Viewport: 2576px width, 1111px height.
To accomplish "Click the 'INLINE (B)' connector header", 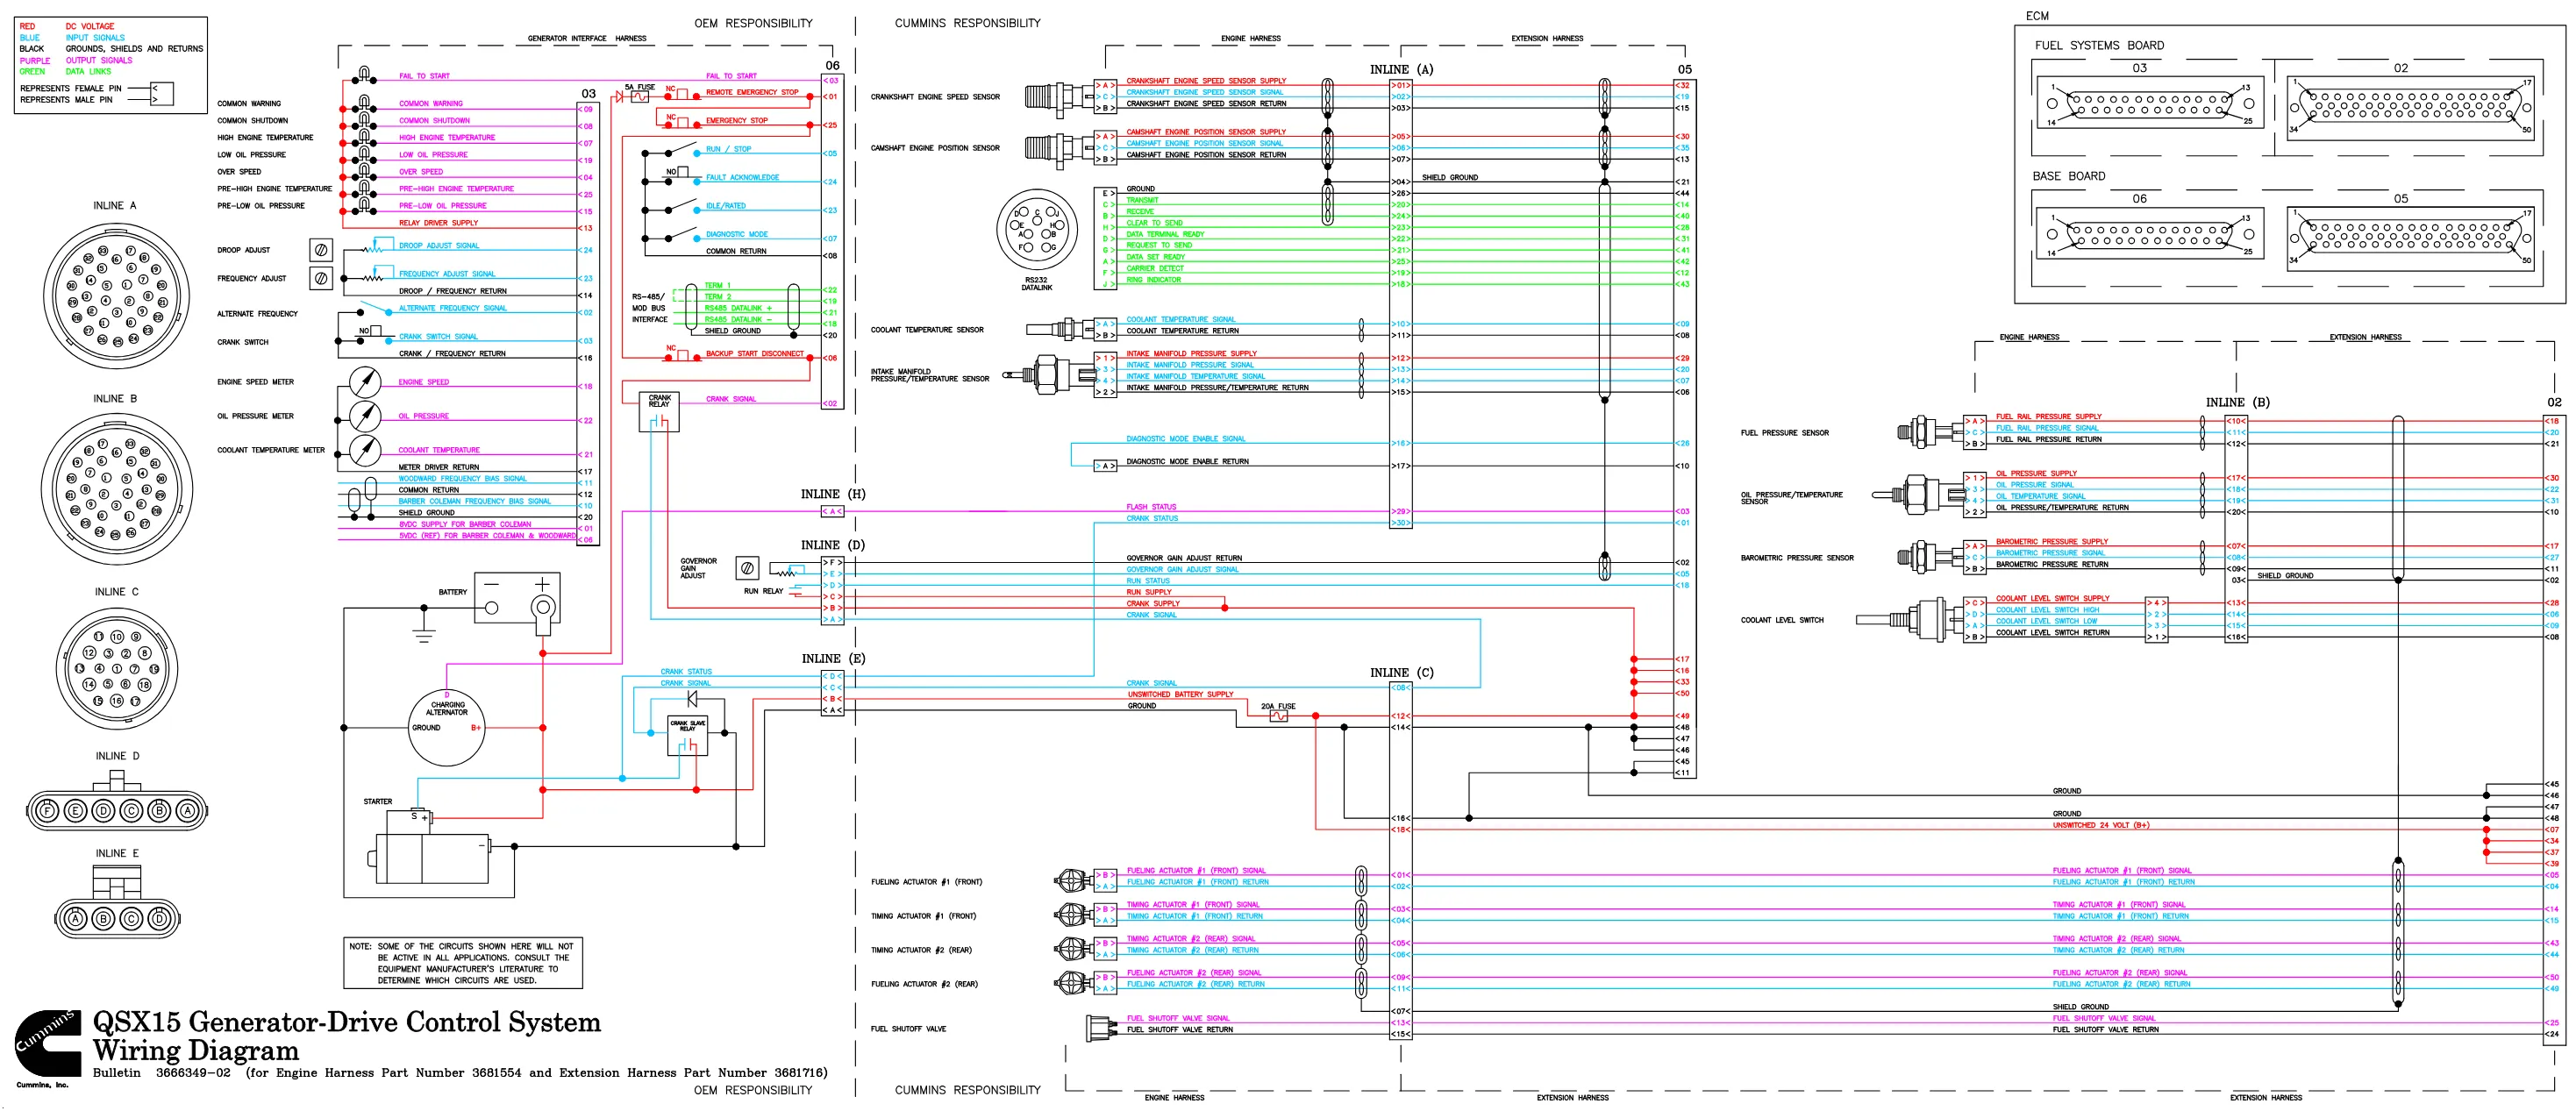I will [2237, 402].
